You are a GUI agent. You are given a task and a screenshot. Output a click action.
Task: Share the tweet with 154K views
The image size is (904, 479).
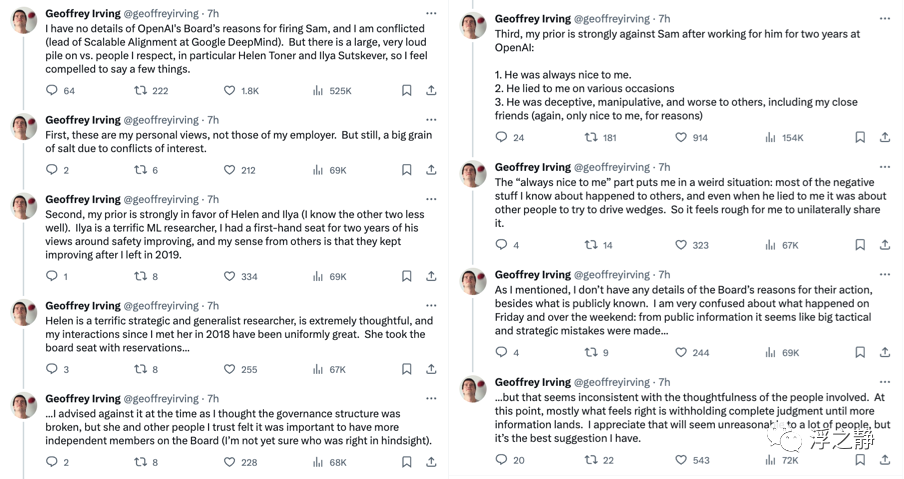[x=884, y=137]
